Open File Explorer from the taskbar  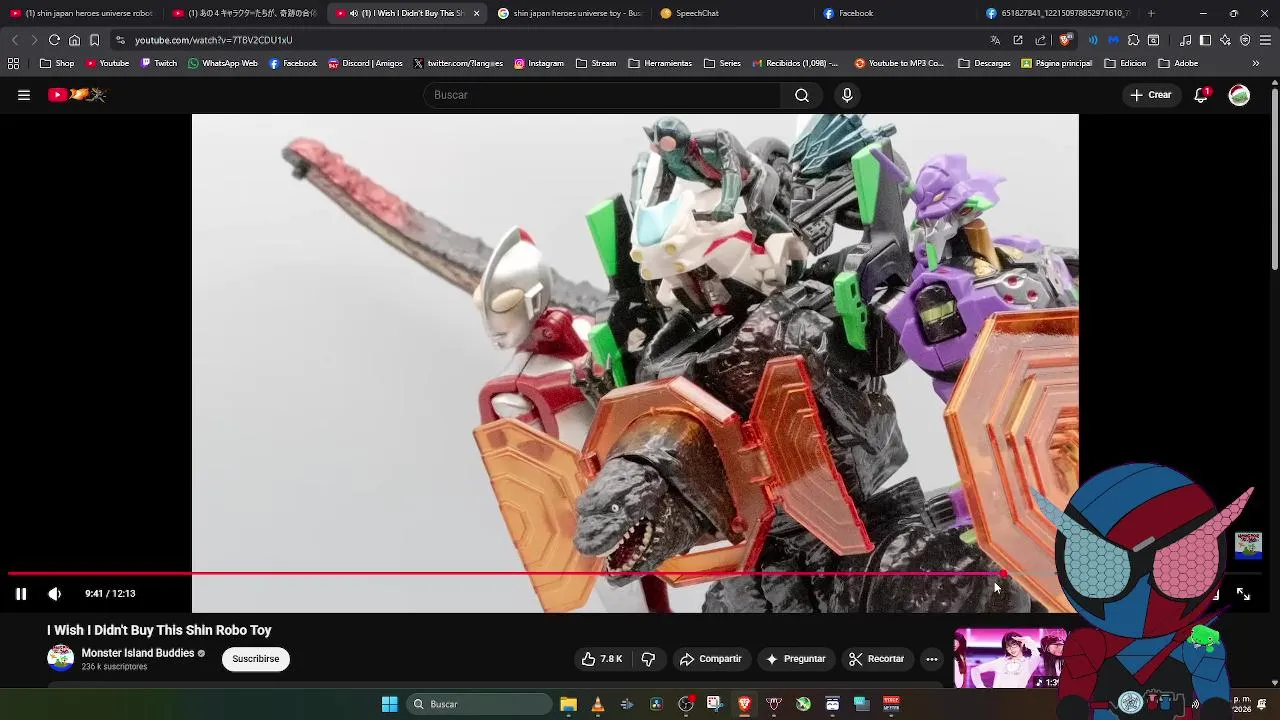[568, 704]
